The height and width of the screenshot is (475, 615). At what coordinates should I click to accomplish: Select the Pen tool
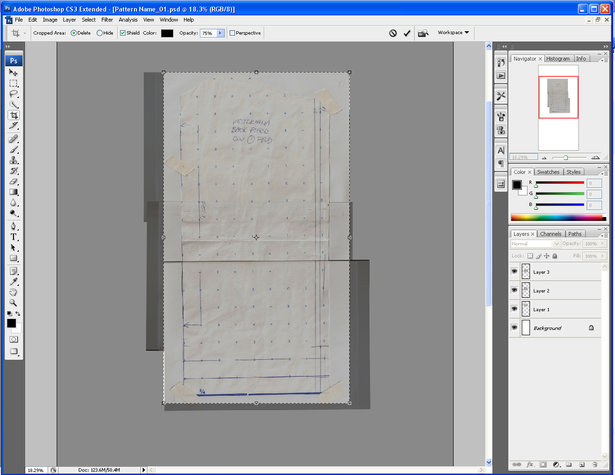[13, 226]
